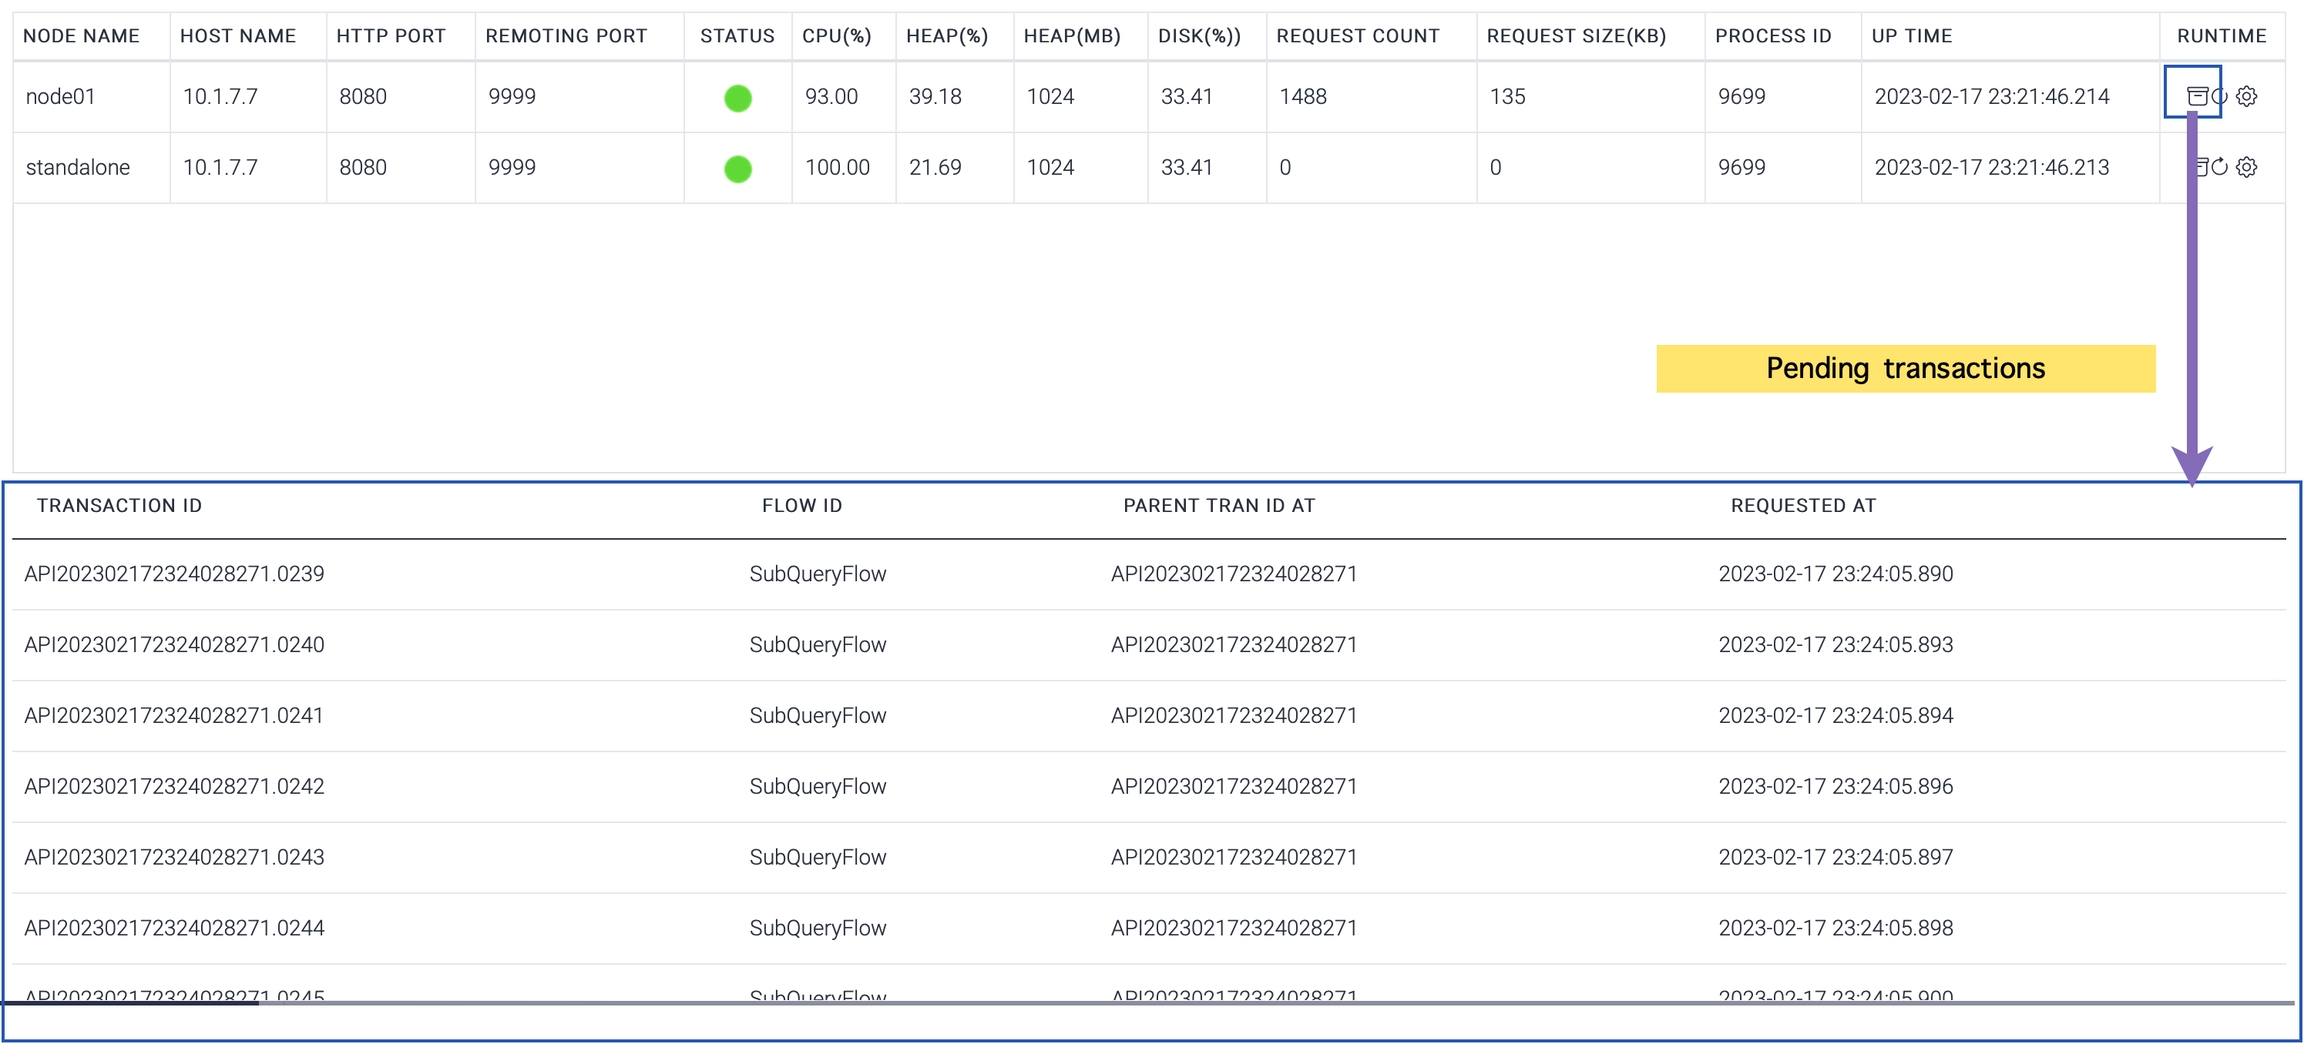Click the horizontal scrollbar of the transactions table
The width and height of the screenshot is (2304, 1044).
pyautogui.click(x=130, y=1003)
